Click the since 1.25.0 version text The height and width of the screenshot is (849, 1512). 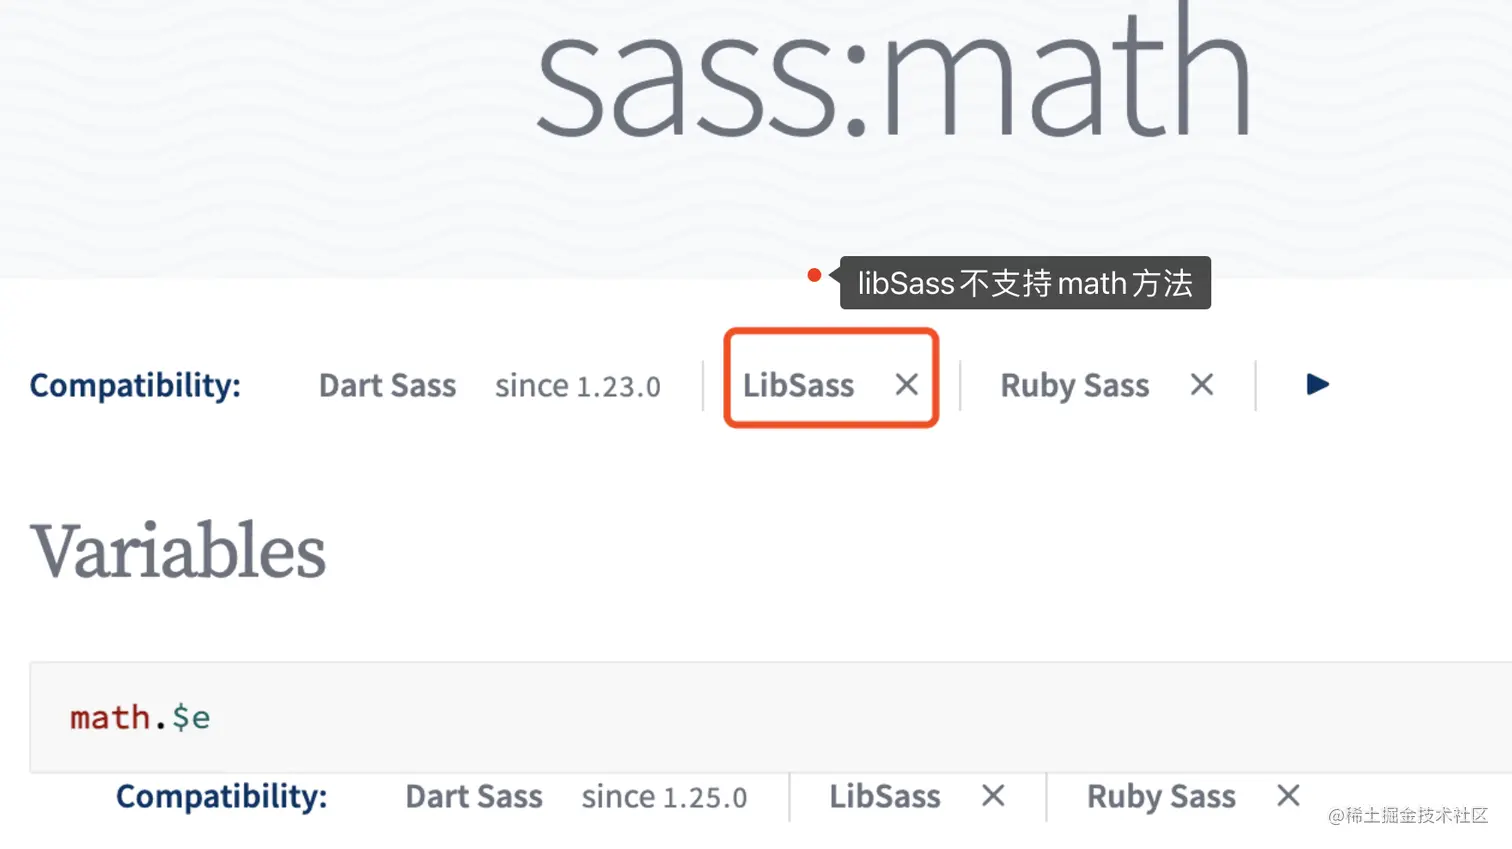[664, 797]
